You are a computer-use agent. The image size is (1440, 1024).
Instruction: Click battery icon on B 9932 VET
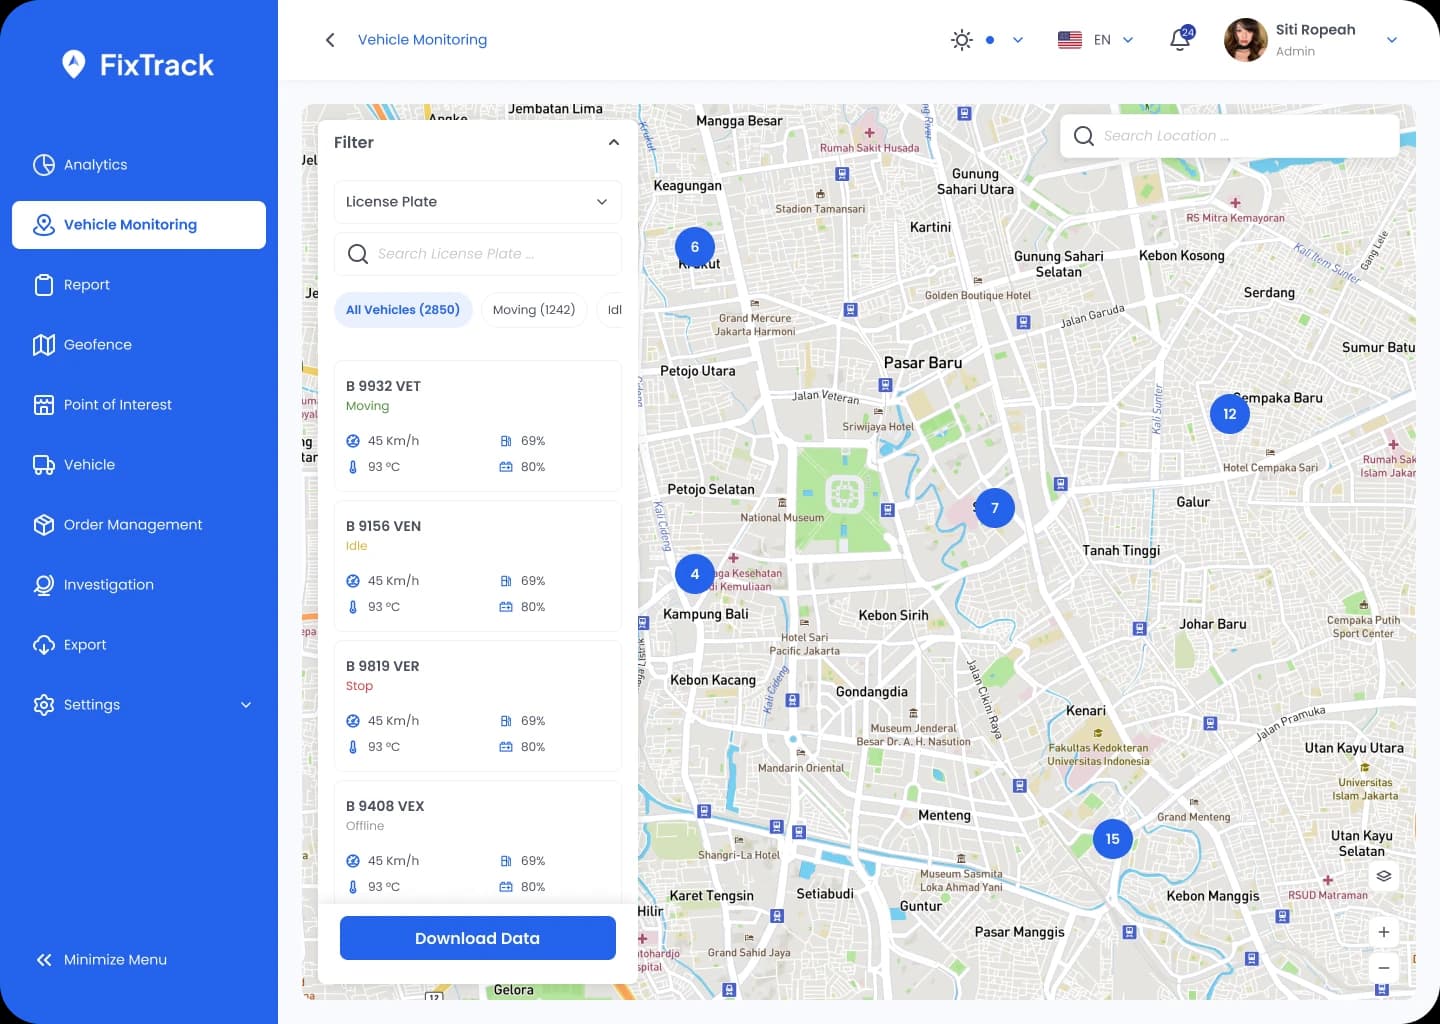pyautogui.click(x=506, y=467)
